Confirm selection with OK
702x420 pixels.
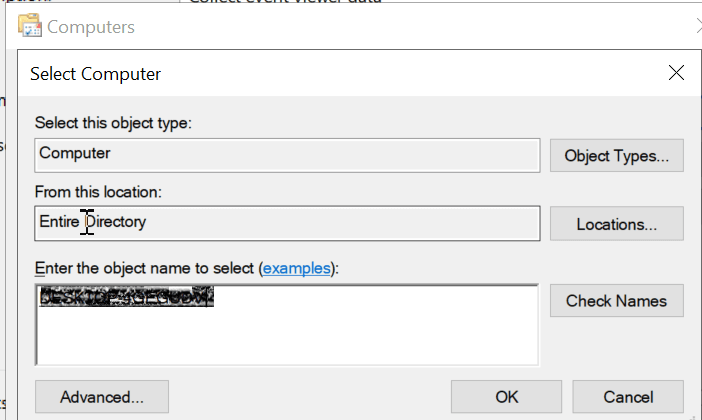506,397
